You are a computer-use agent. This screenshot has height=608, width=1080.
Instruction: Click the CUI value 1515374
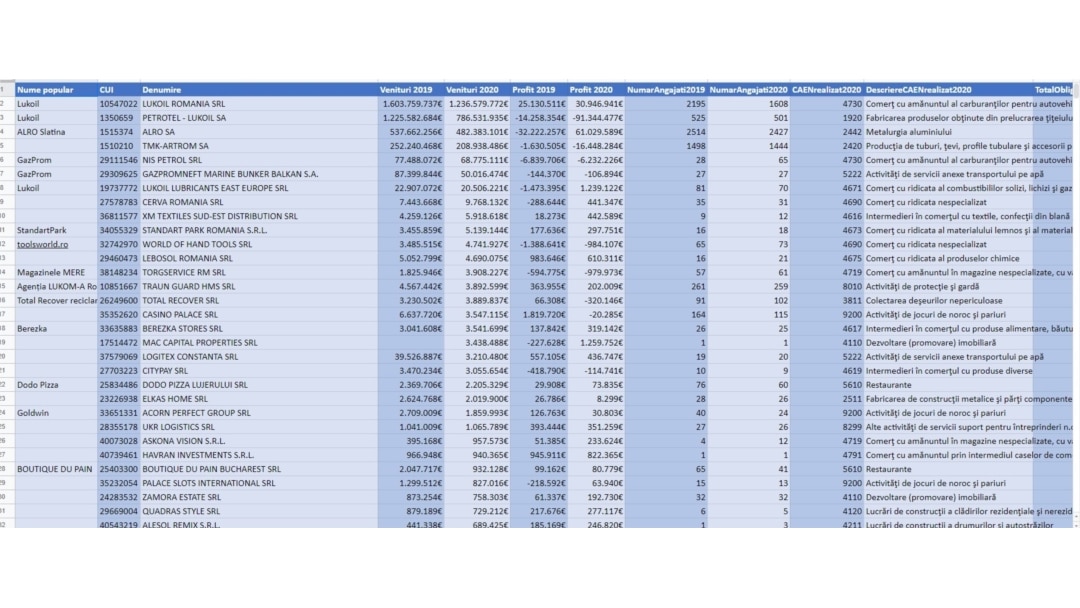(x=118, y=132)
